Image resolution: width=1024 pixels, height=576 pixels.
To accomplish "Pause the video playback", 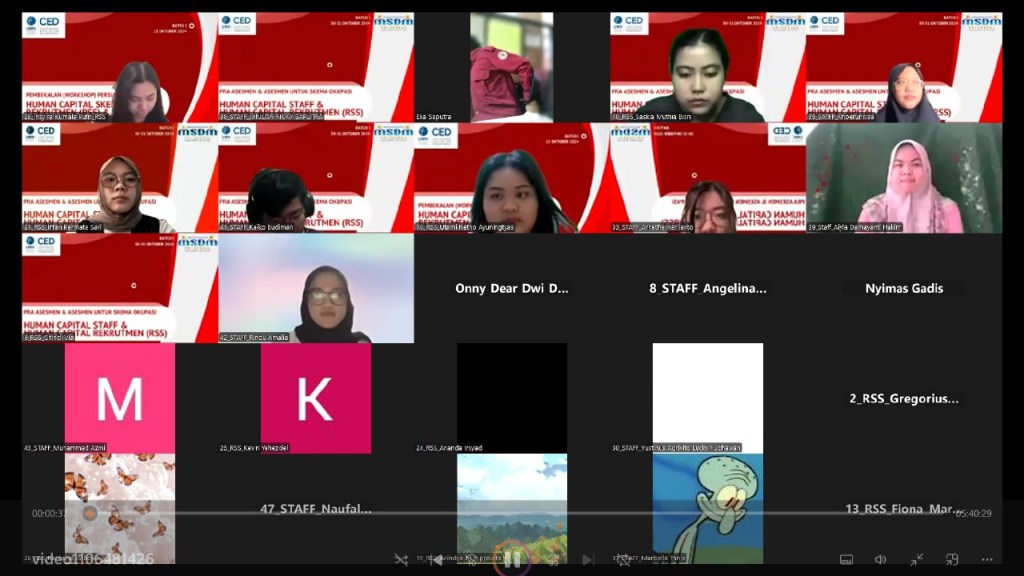I will click(x=512, y=559).
